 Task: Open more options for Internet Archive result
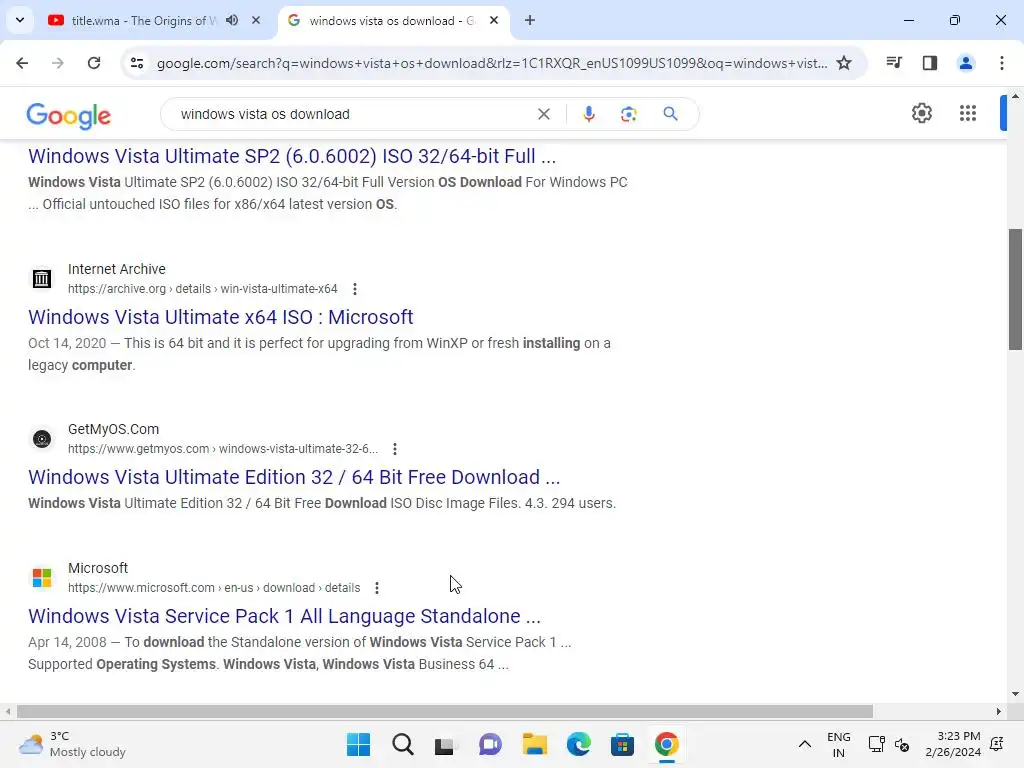(355, 289)
